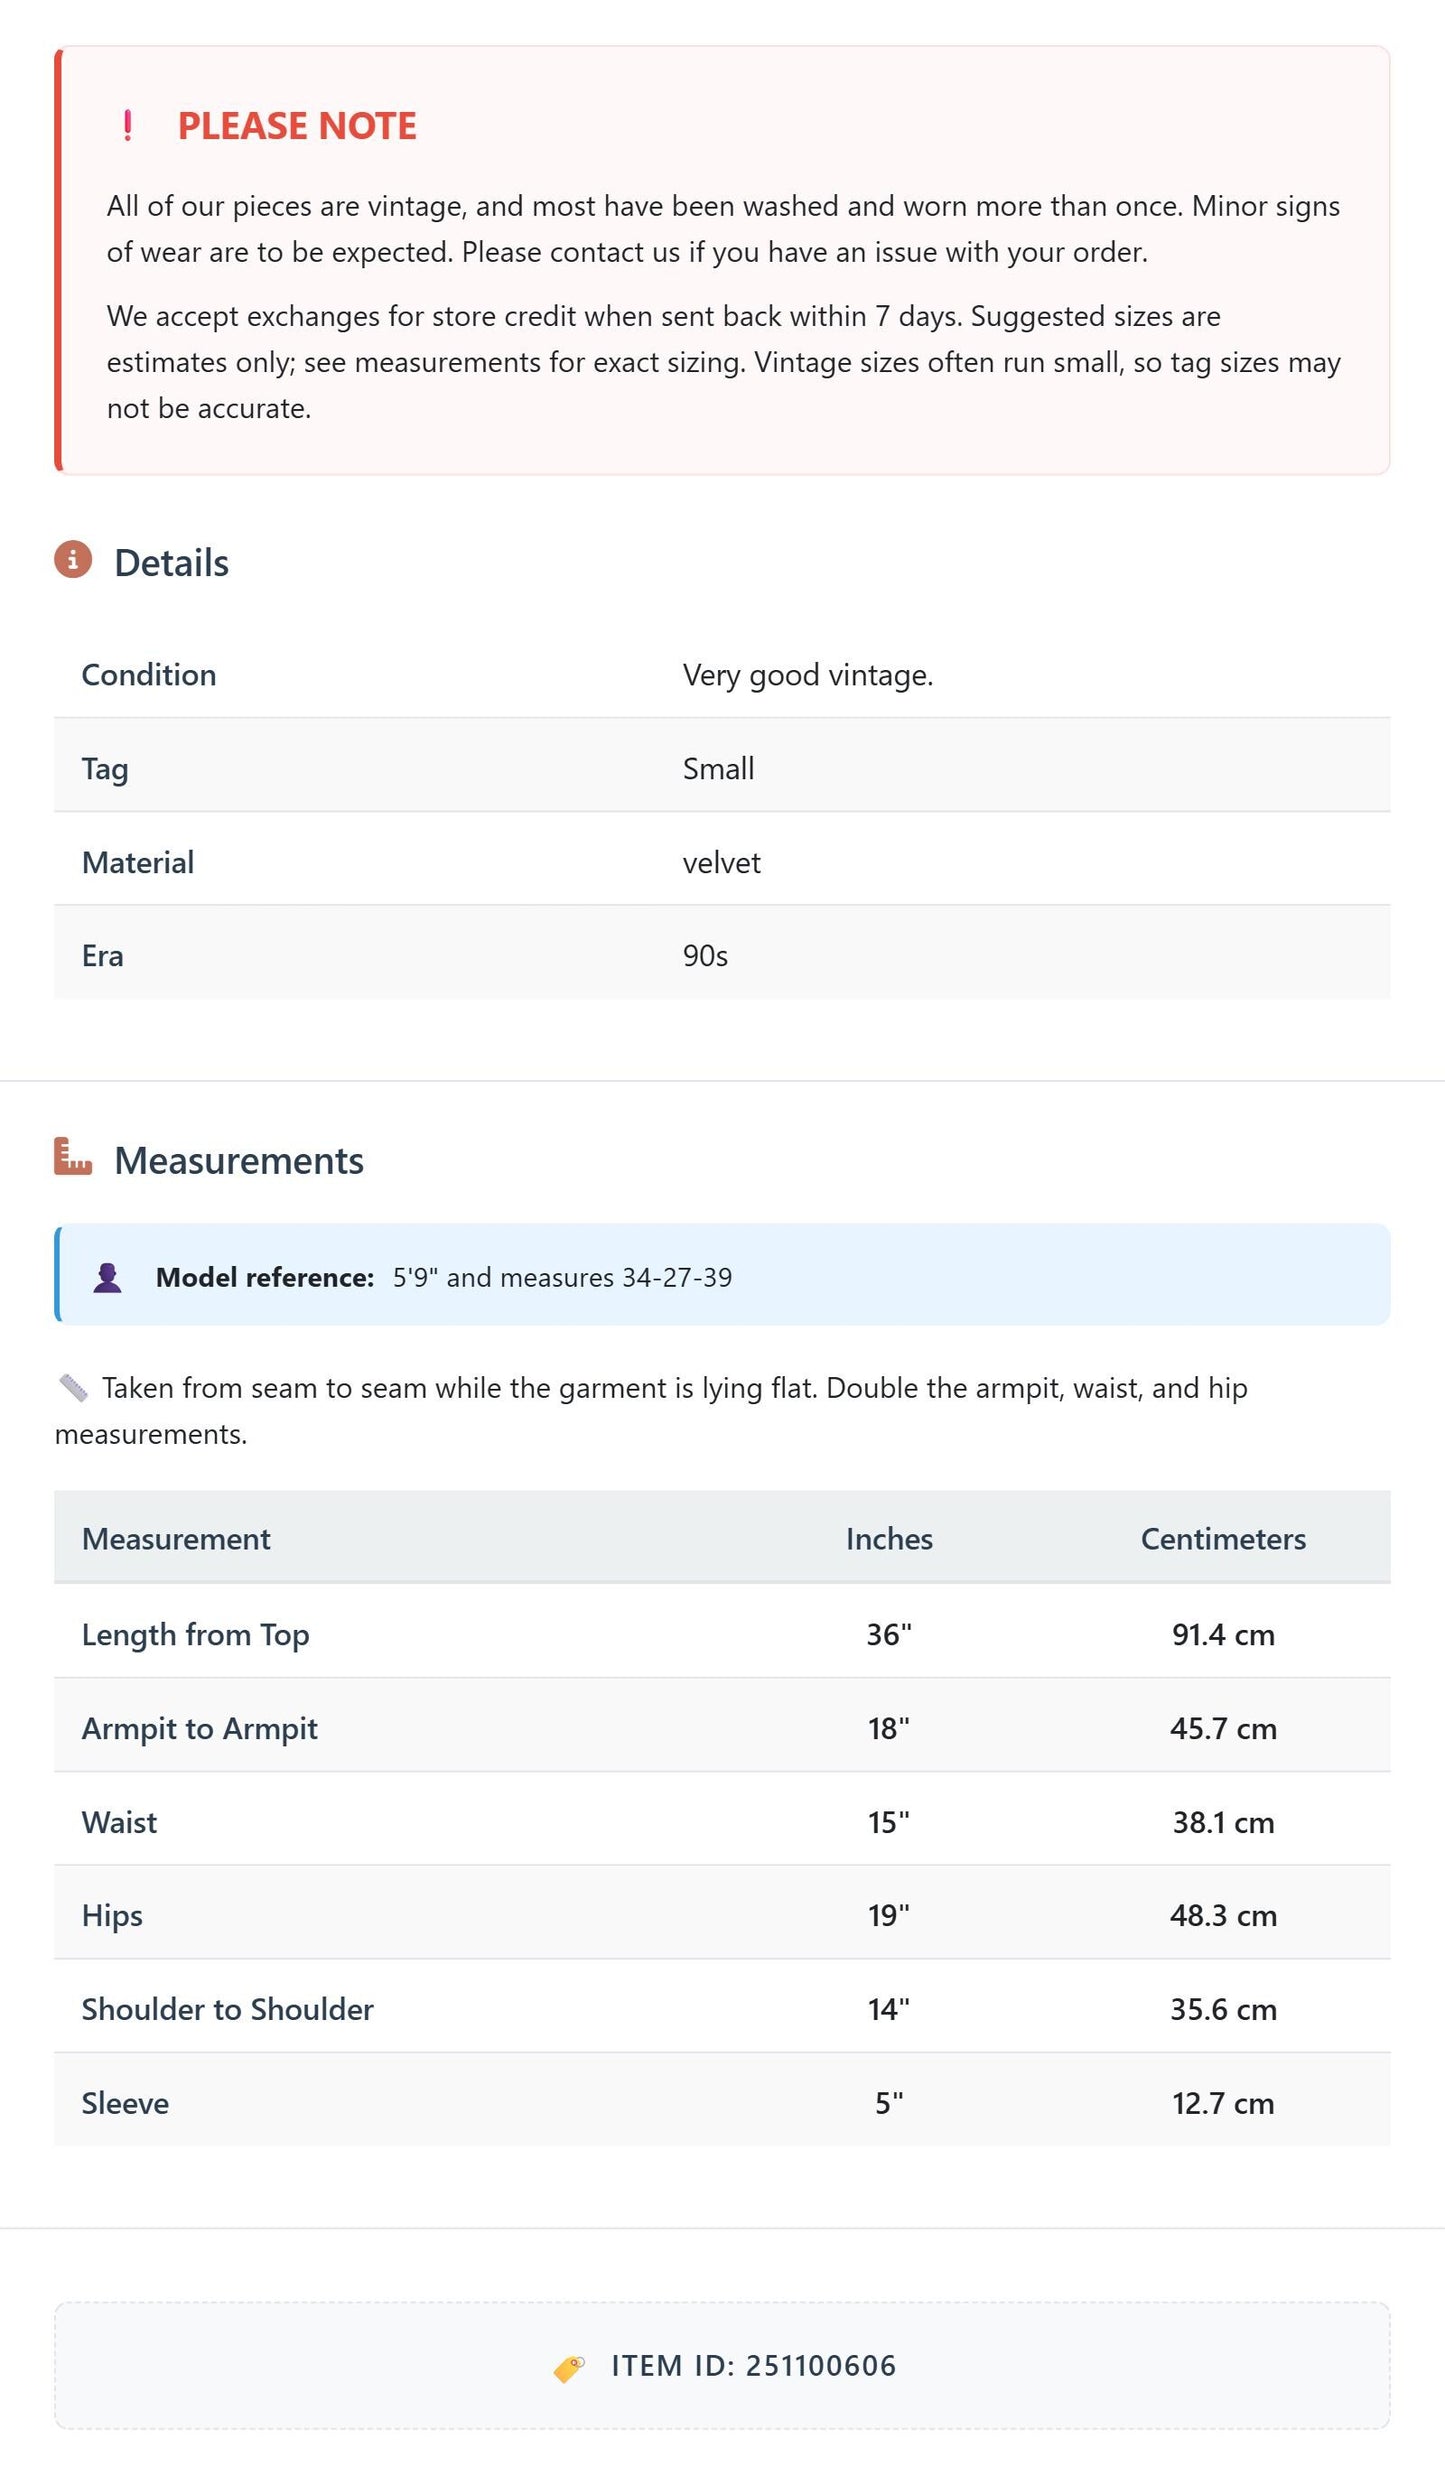
Task: Click the Details info circle icon
Action: click(73, 560)
